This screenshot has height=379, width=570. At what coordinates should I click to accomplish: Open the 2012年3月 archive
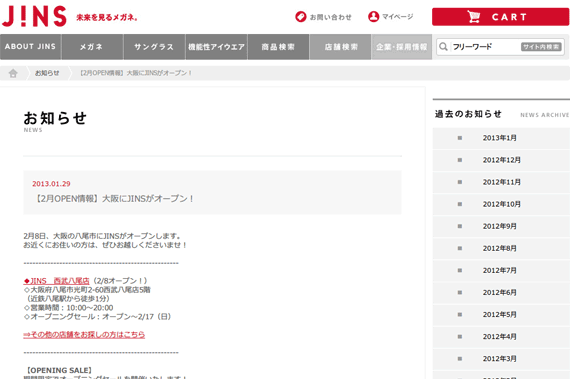pos(501,359)
